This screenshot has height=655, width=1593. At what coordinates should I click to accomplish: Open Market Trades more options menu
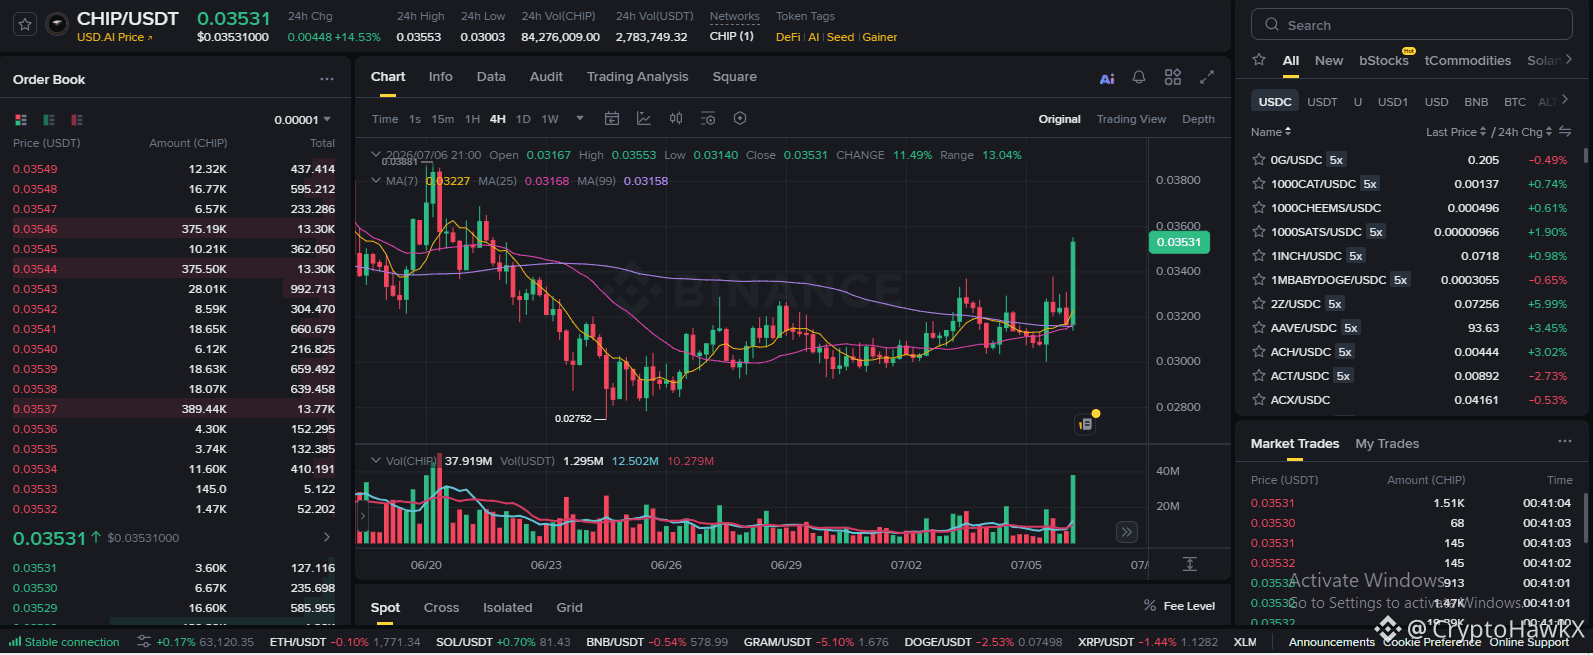pos(1565,442)
